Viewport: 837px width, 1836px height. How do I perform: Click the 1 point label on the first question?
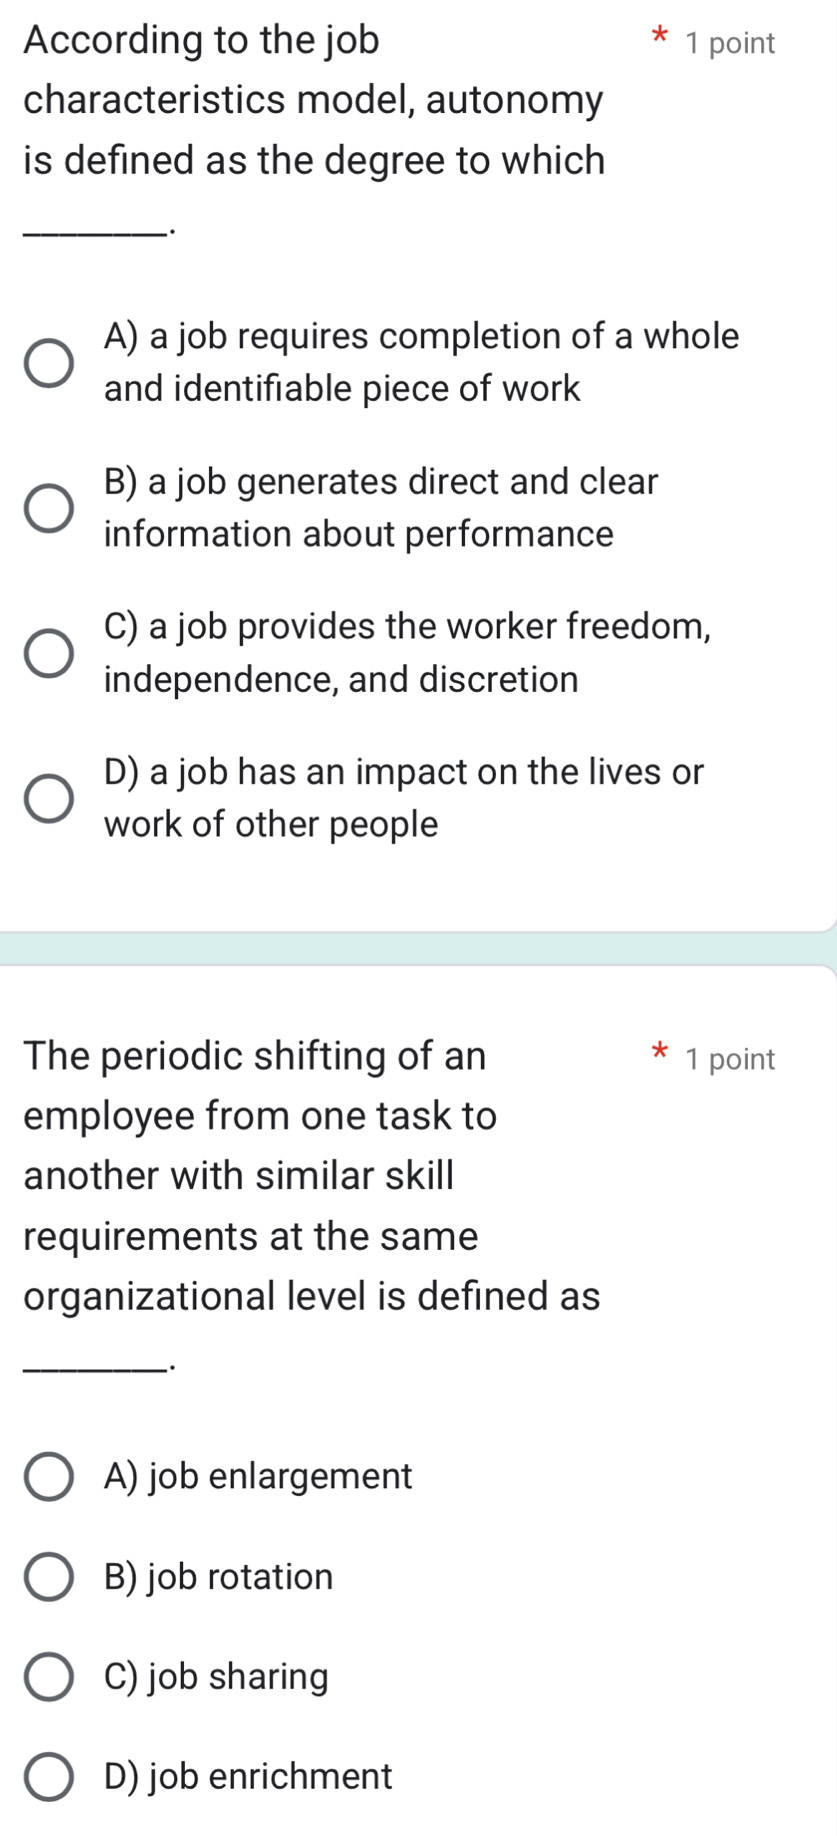pyautogui.click(x=732, y=42)
